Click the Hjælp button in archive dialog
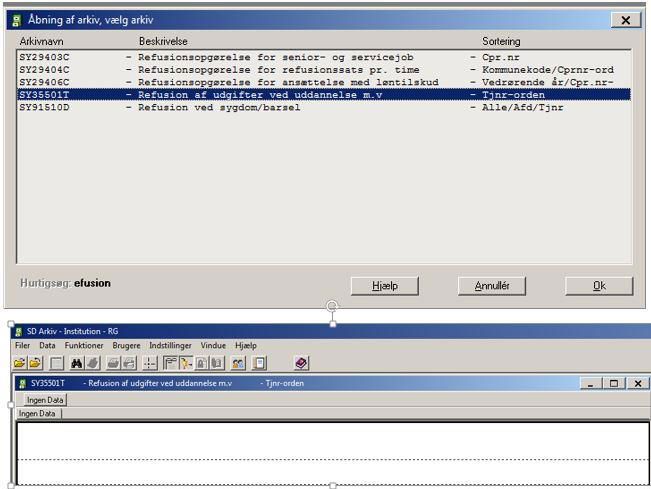The height and width of the screenshot is (489, 651). (x=385, y=286)
